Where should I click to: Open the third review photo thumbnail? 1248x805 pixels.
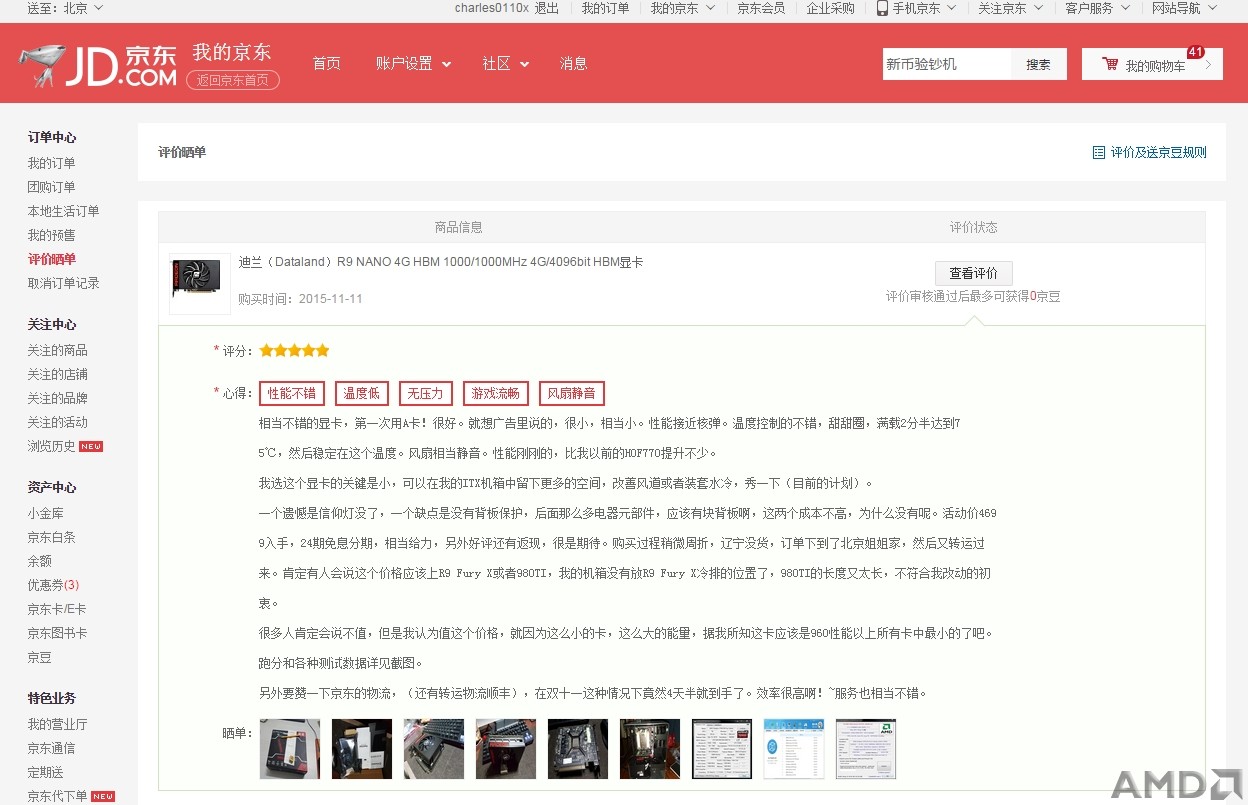click(x=434, y=749)
